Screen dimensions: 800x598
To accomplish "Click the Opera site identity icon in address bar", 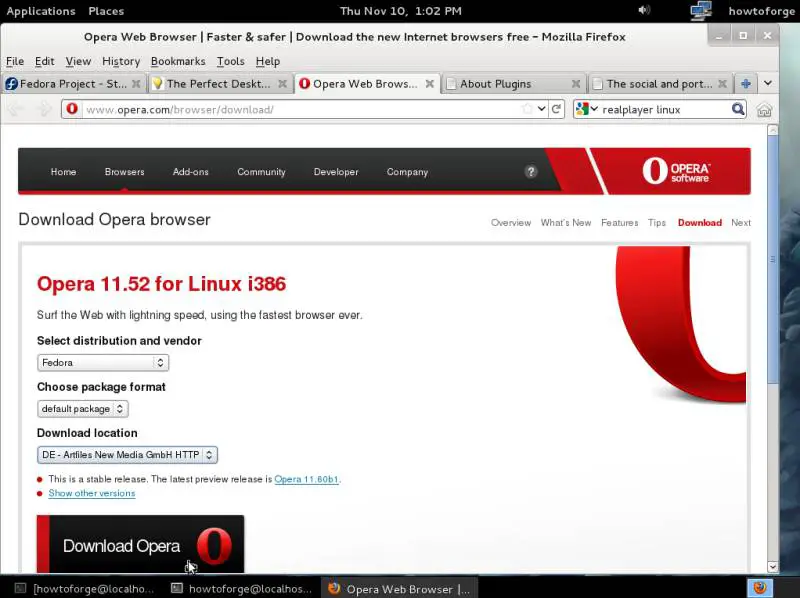I will click(x=72, y=109).
